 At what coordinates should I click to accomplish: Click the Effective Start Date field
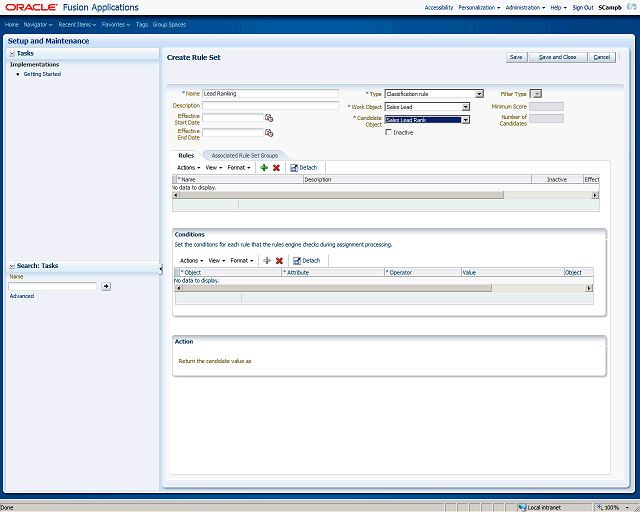[233, 118]
